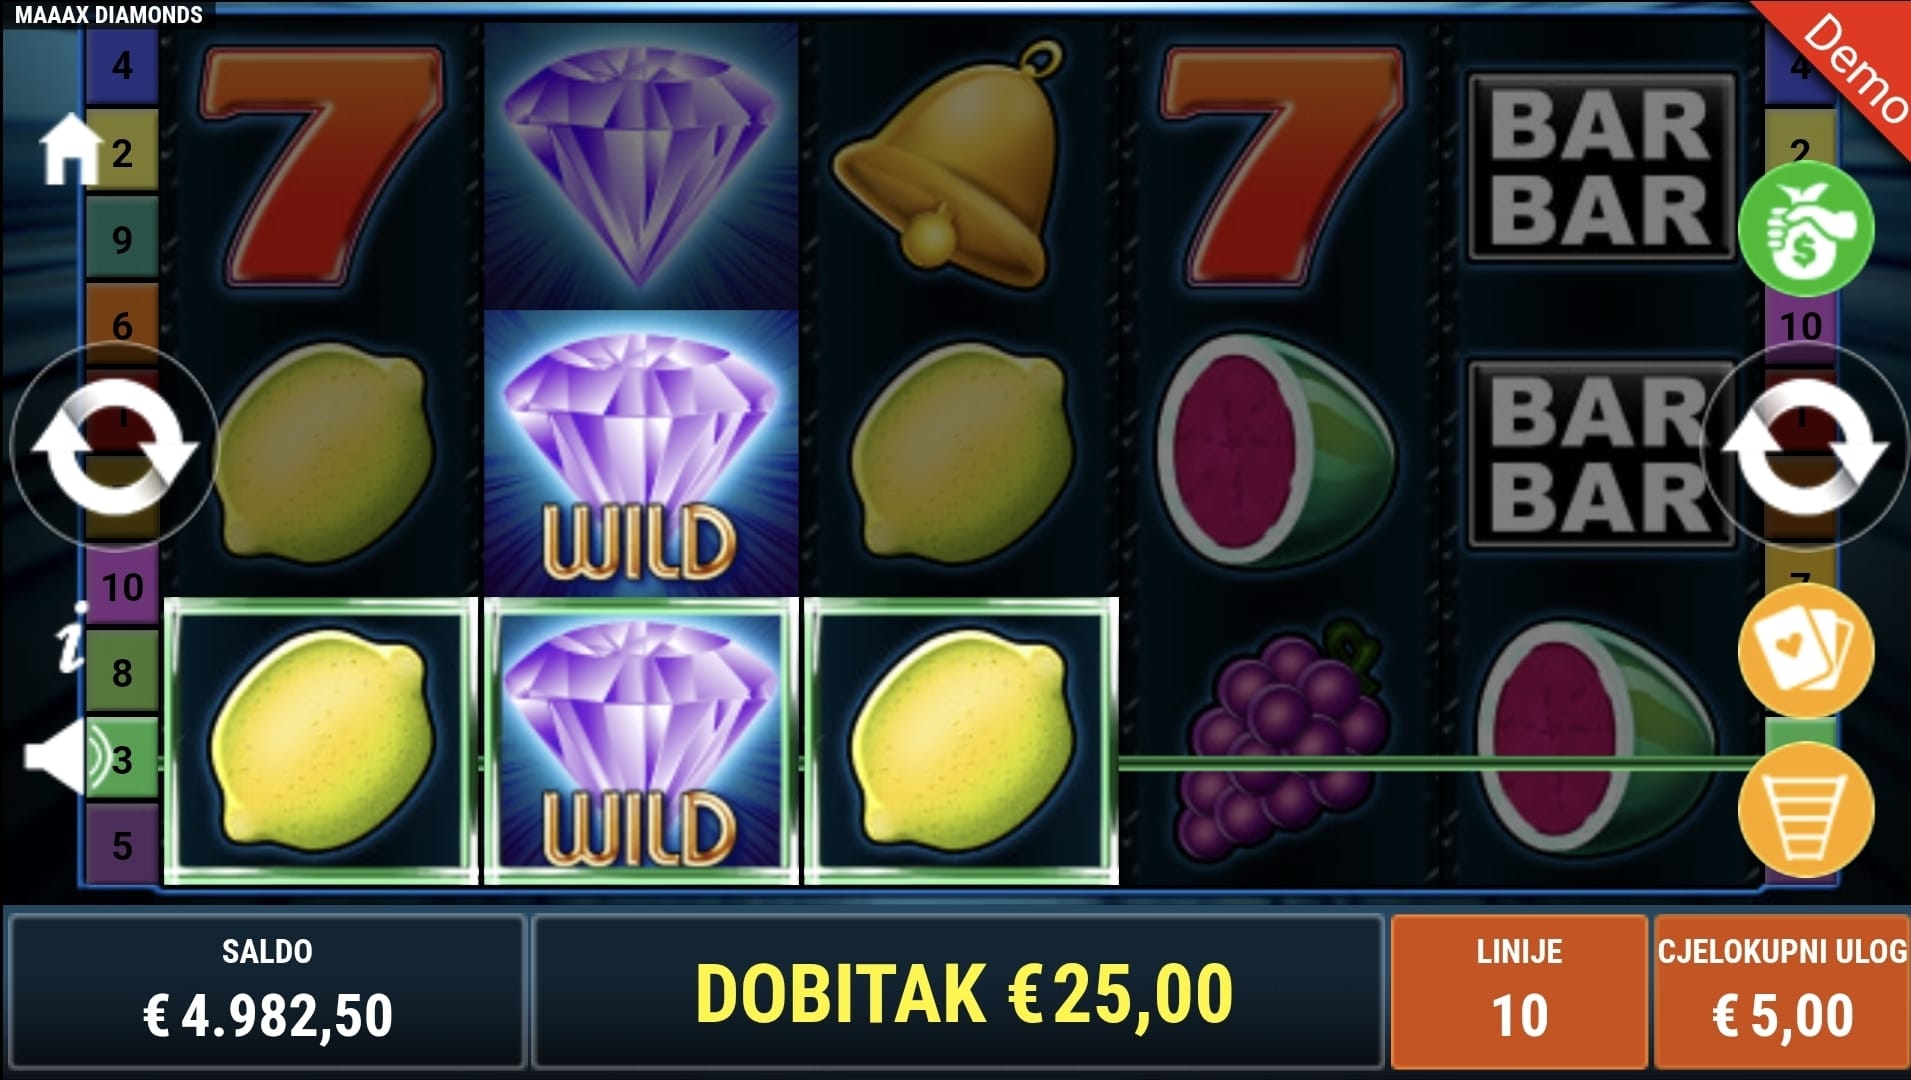Go to the home screen icon
Image resolution: width=1911 pixels, height=1080 pixels.
tap(70, 151)
